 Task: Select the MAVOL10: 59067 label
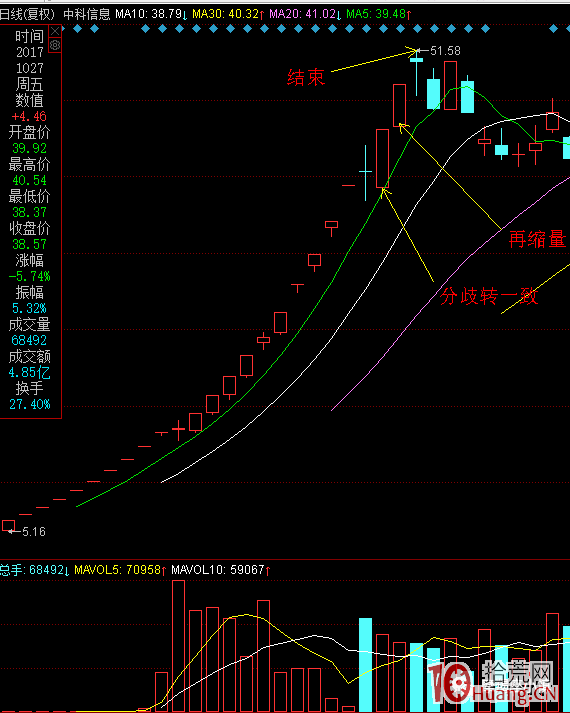click(x=221, y=570)
